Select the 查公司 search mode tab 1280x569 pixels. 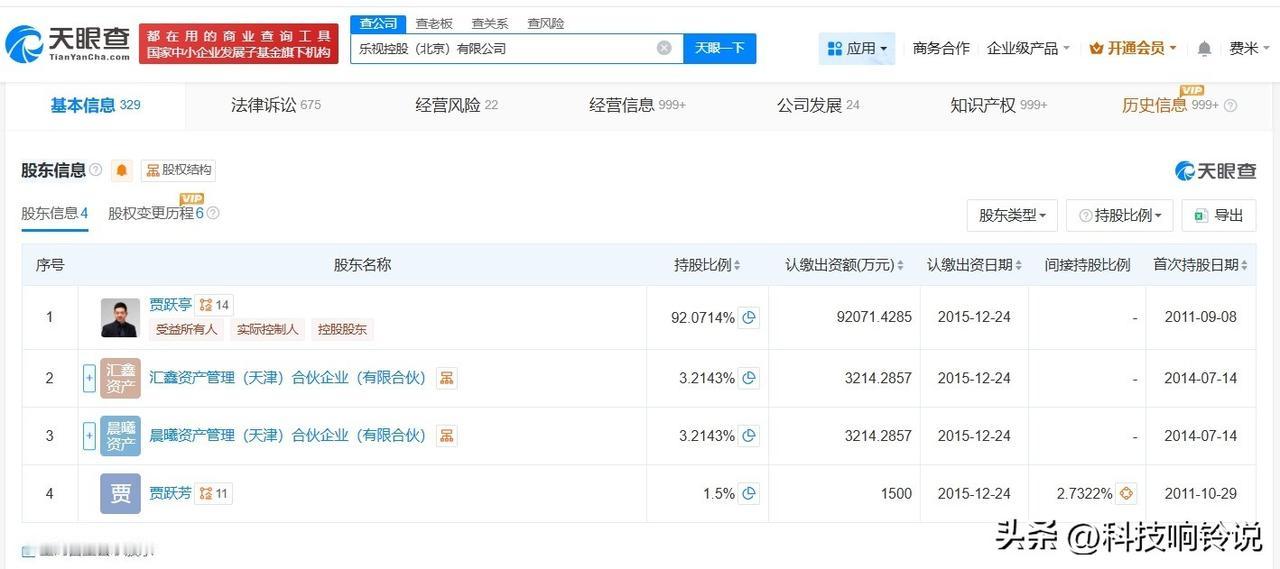[x=378, y=23]
